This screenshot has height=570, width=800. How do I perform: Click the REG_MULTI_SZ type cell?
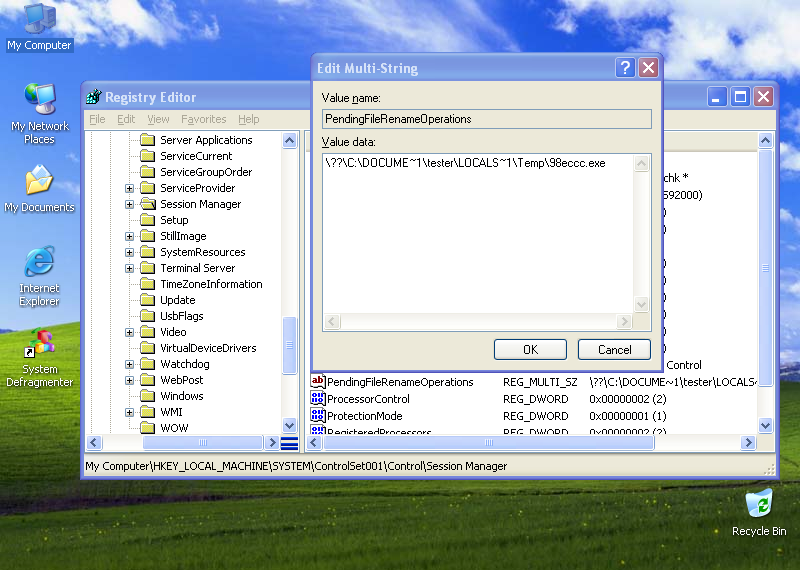click(x=540, y=382)
